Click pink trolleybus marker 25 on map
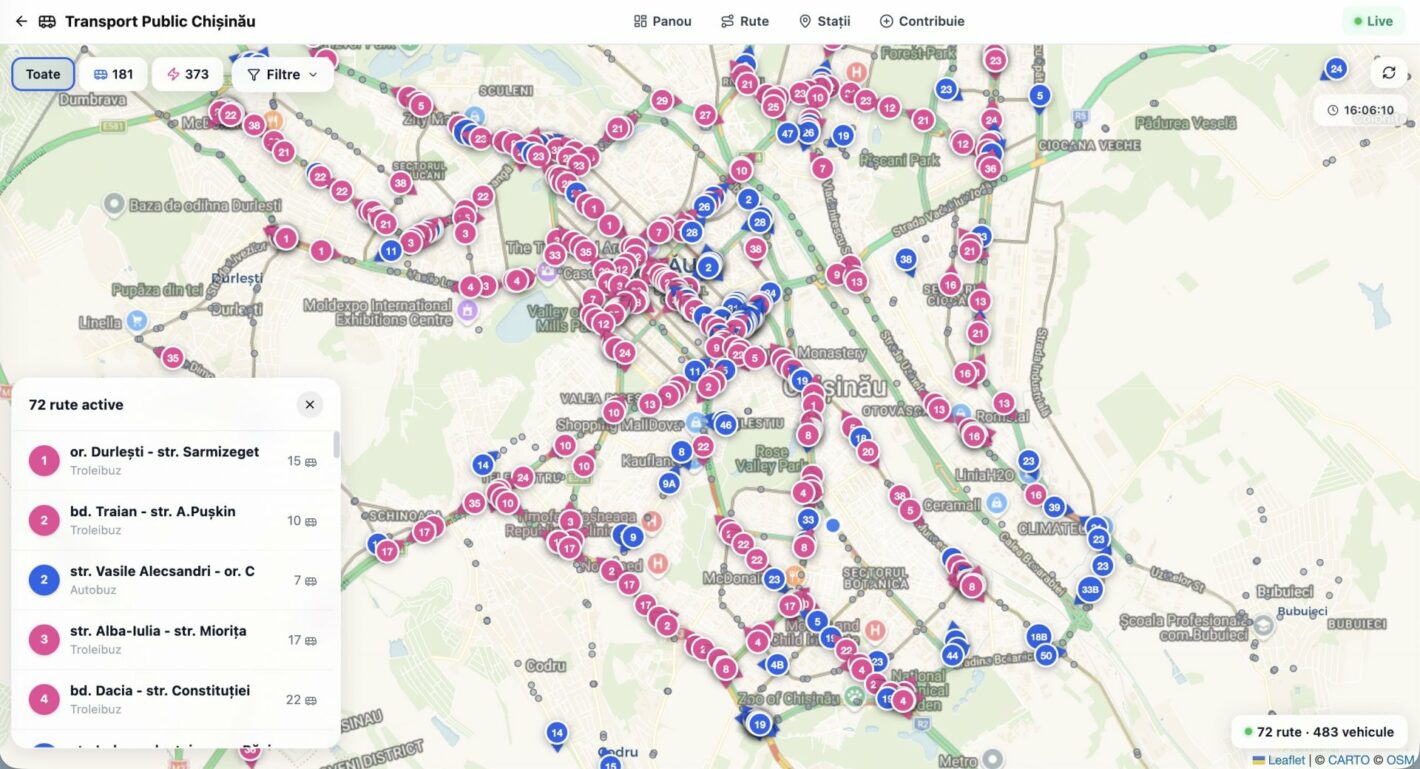Viewport: 1420px width, 769px height. pyautogui.click(x=772, y=105)
